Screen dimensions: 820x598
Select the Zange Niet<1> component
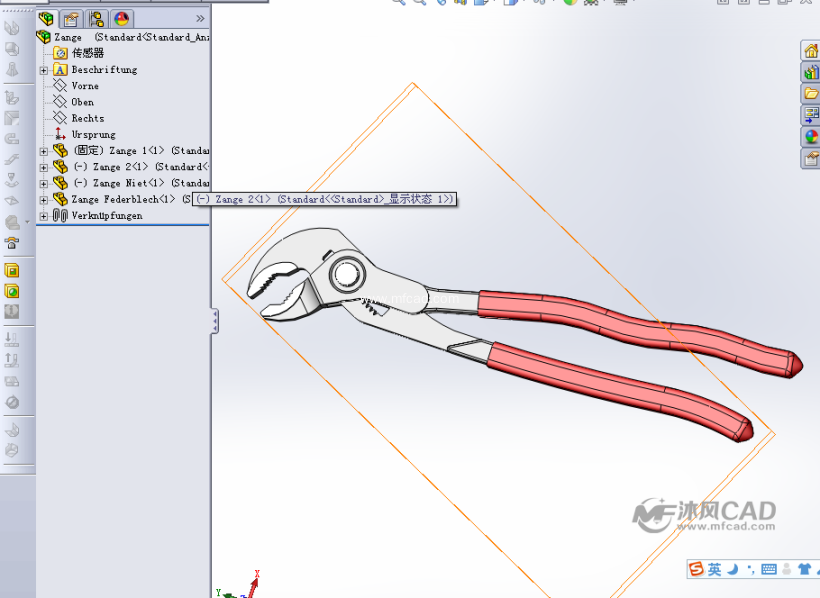pyautogui.click(x=120, y=183)
